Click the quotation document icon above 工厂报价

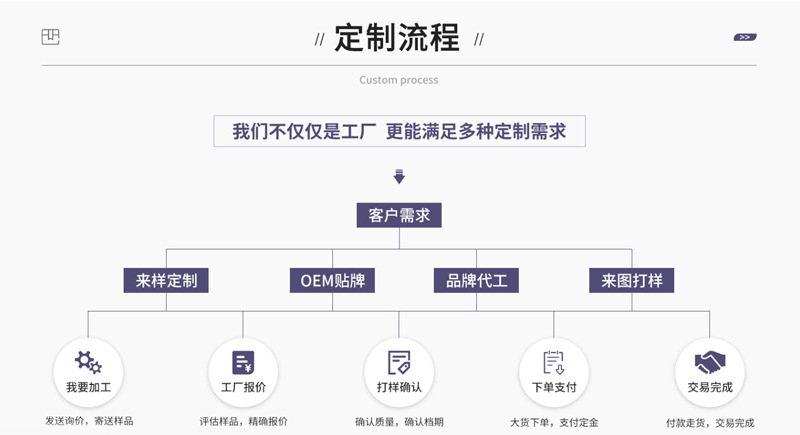(243, 363)
